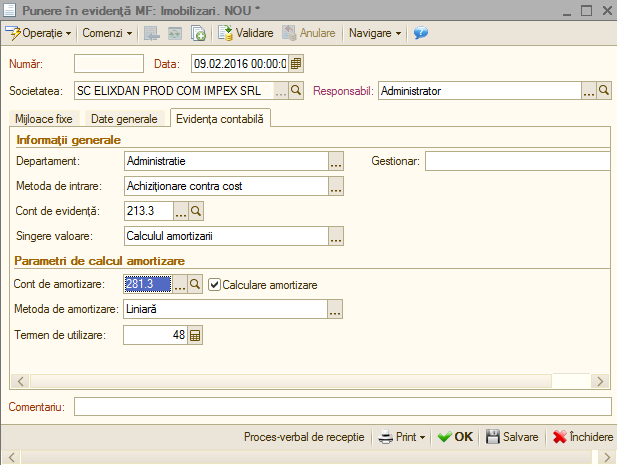Image resolution: width=617 pixels, height=465 pixels.
Task: Switch to the Mijloace fixe tab
Action: [44, 119]
